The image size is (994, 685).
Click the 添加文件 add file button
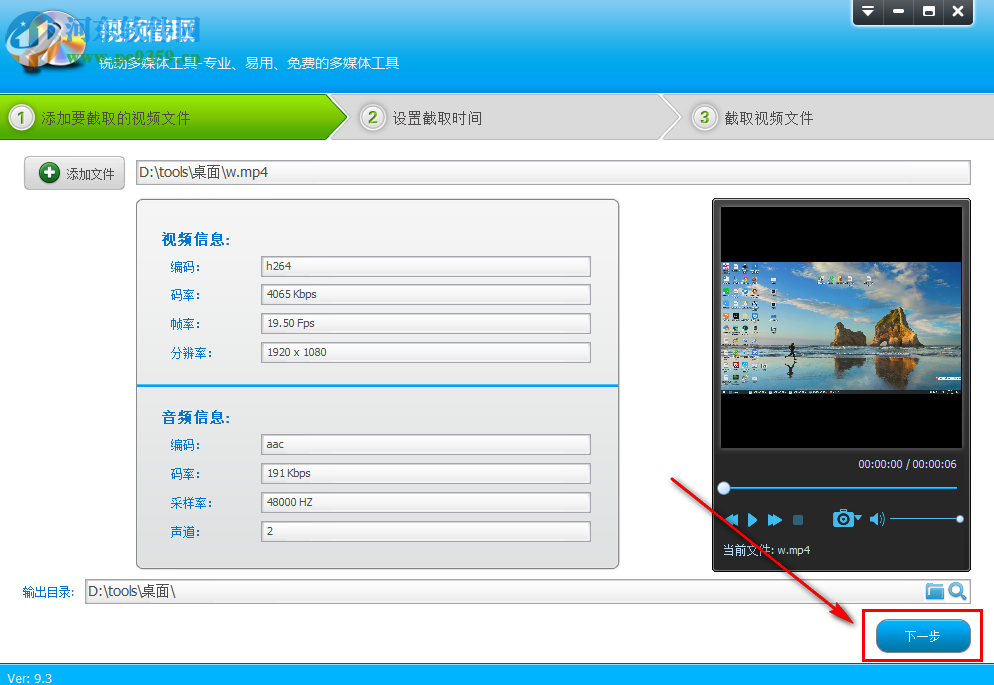(x=74, y=173)
